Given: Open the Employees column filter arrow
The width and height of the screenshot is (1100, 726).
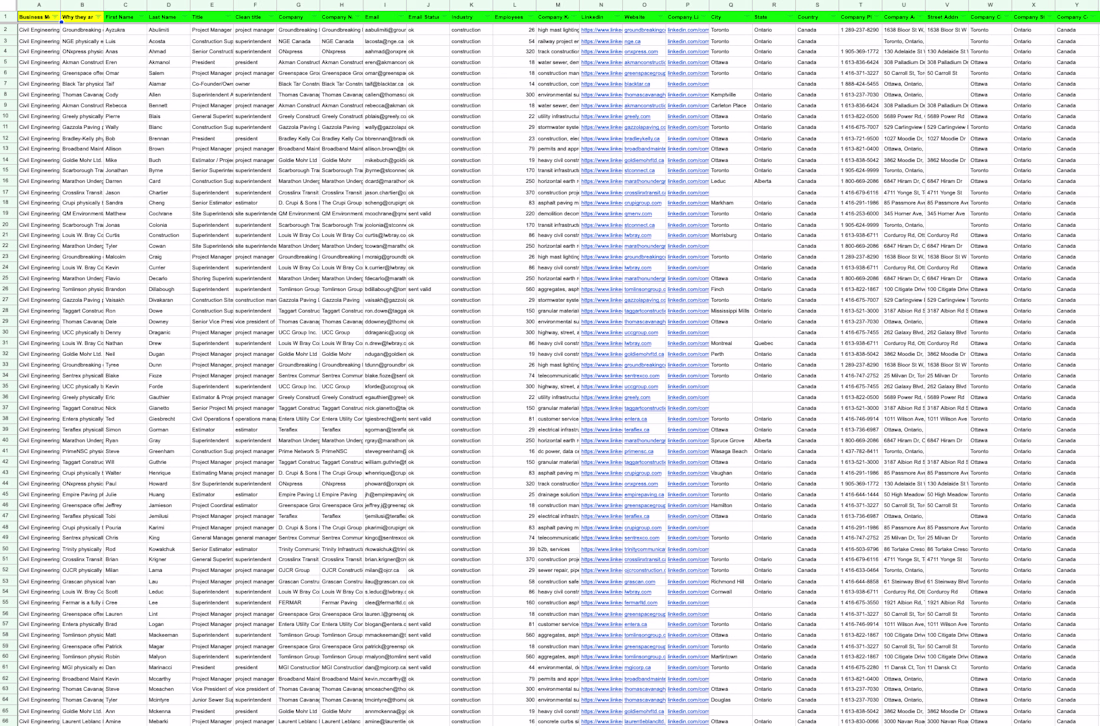Looking at the screenshot, I should click(x=531, y=17).
